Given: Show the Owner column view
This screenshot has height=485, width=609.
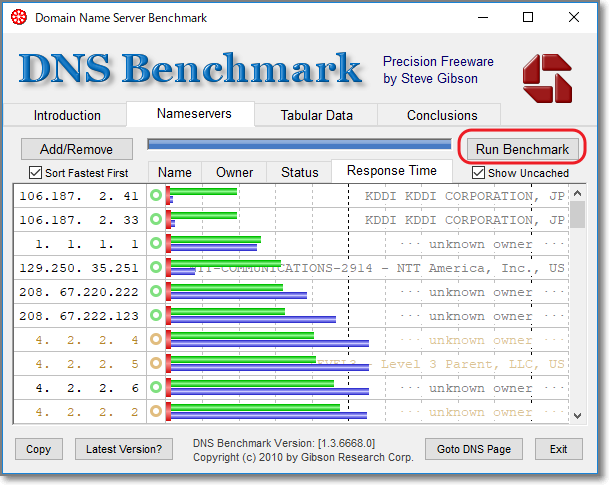Looking at the screenshot, I should [x=235, y=172].
